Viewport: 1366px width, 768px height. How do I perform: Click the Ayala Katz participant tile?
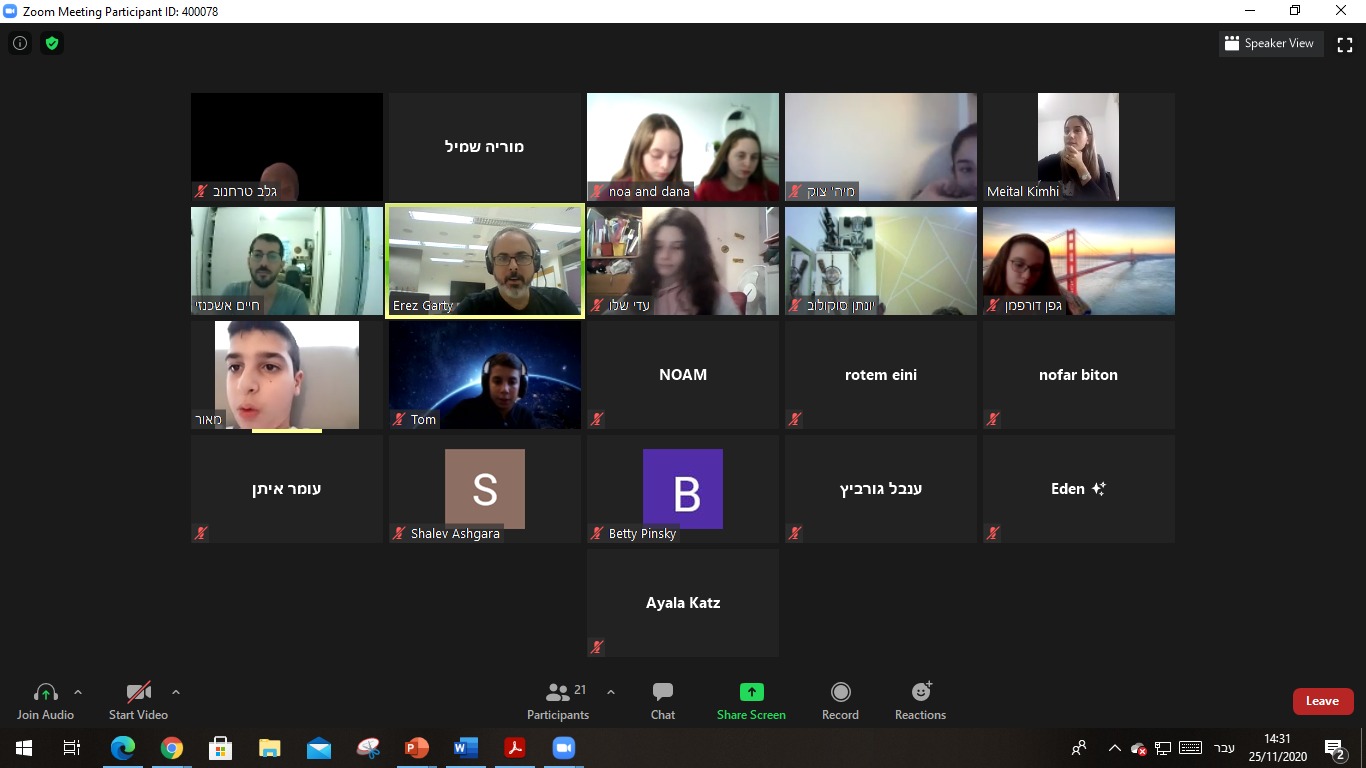683,603
